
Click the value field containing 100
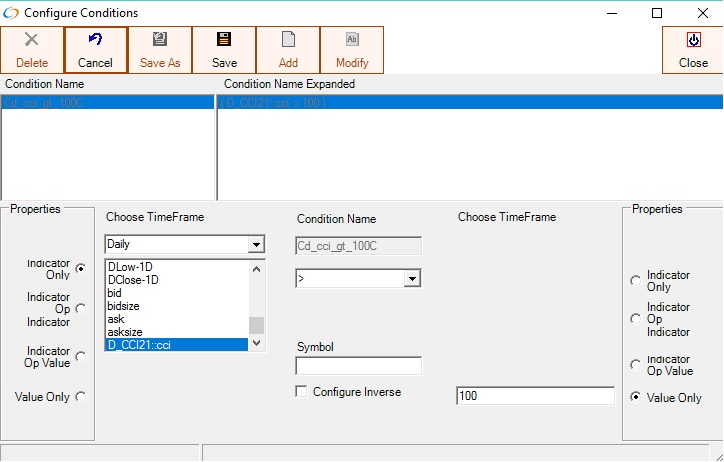tap(535, 396)
